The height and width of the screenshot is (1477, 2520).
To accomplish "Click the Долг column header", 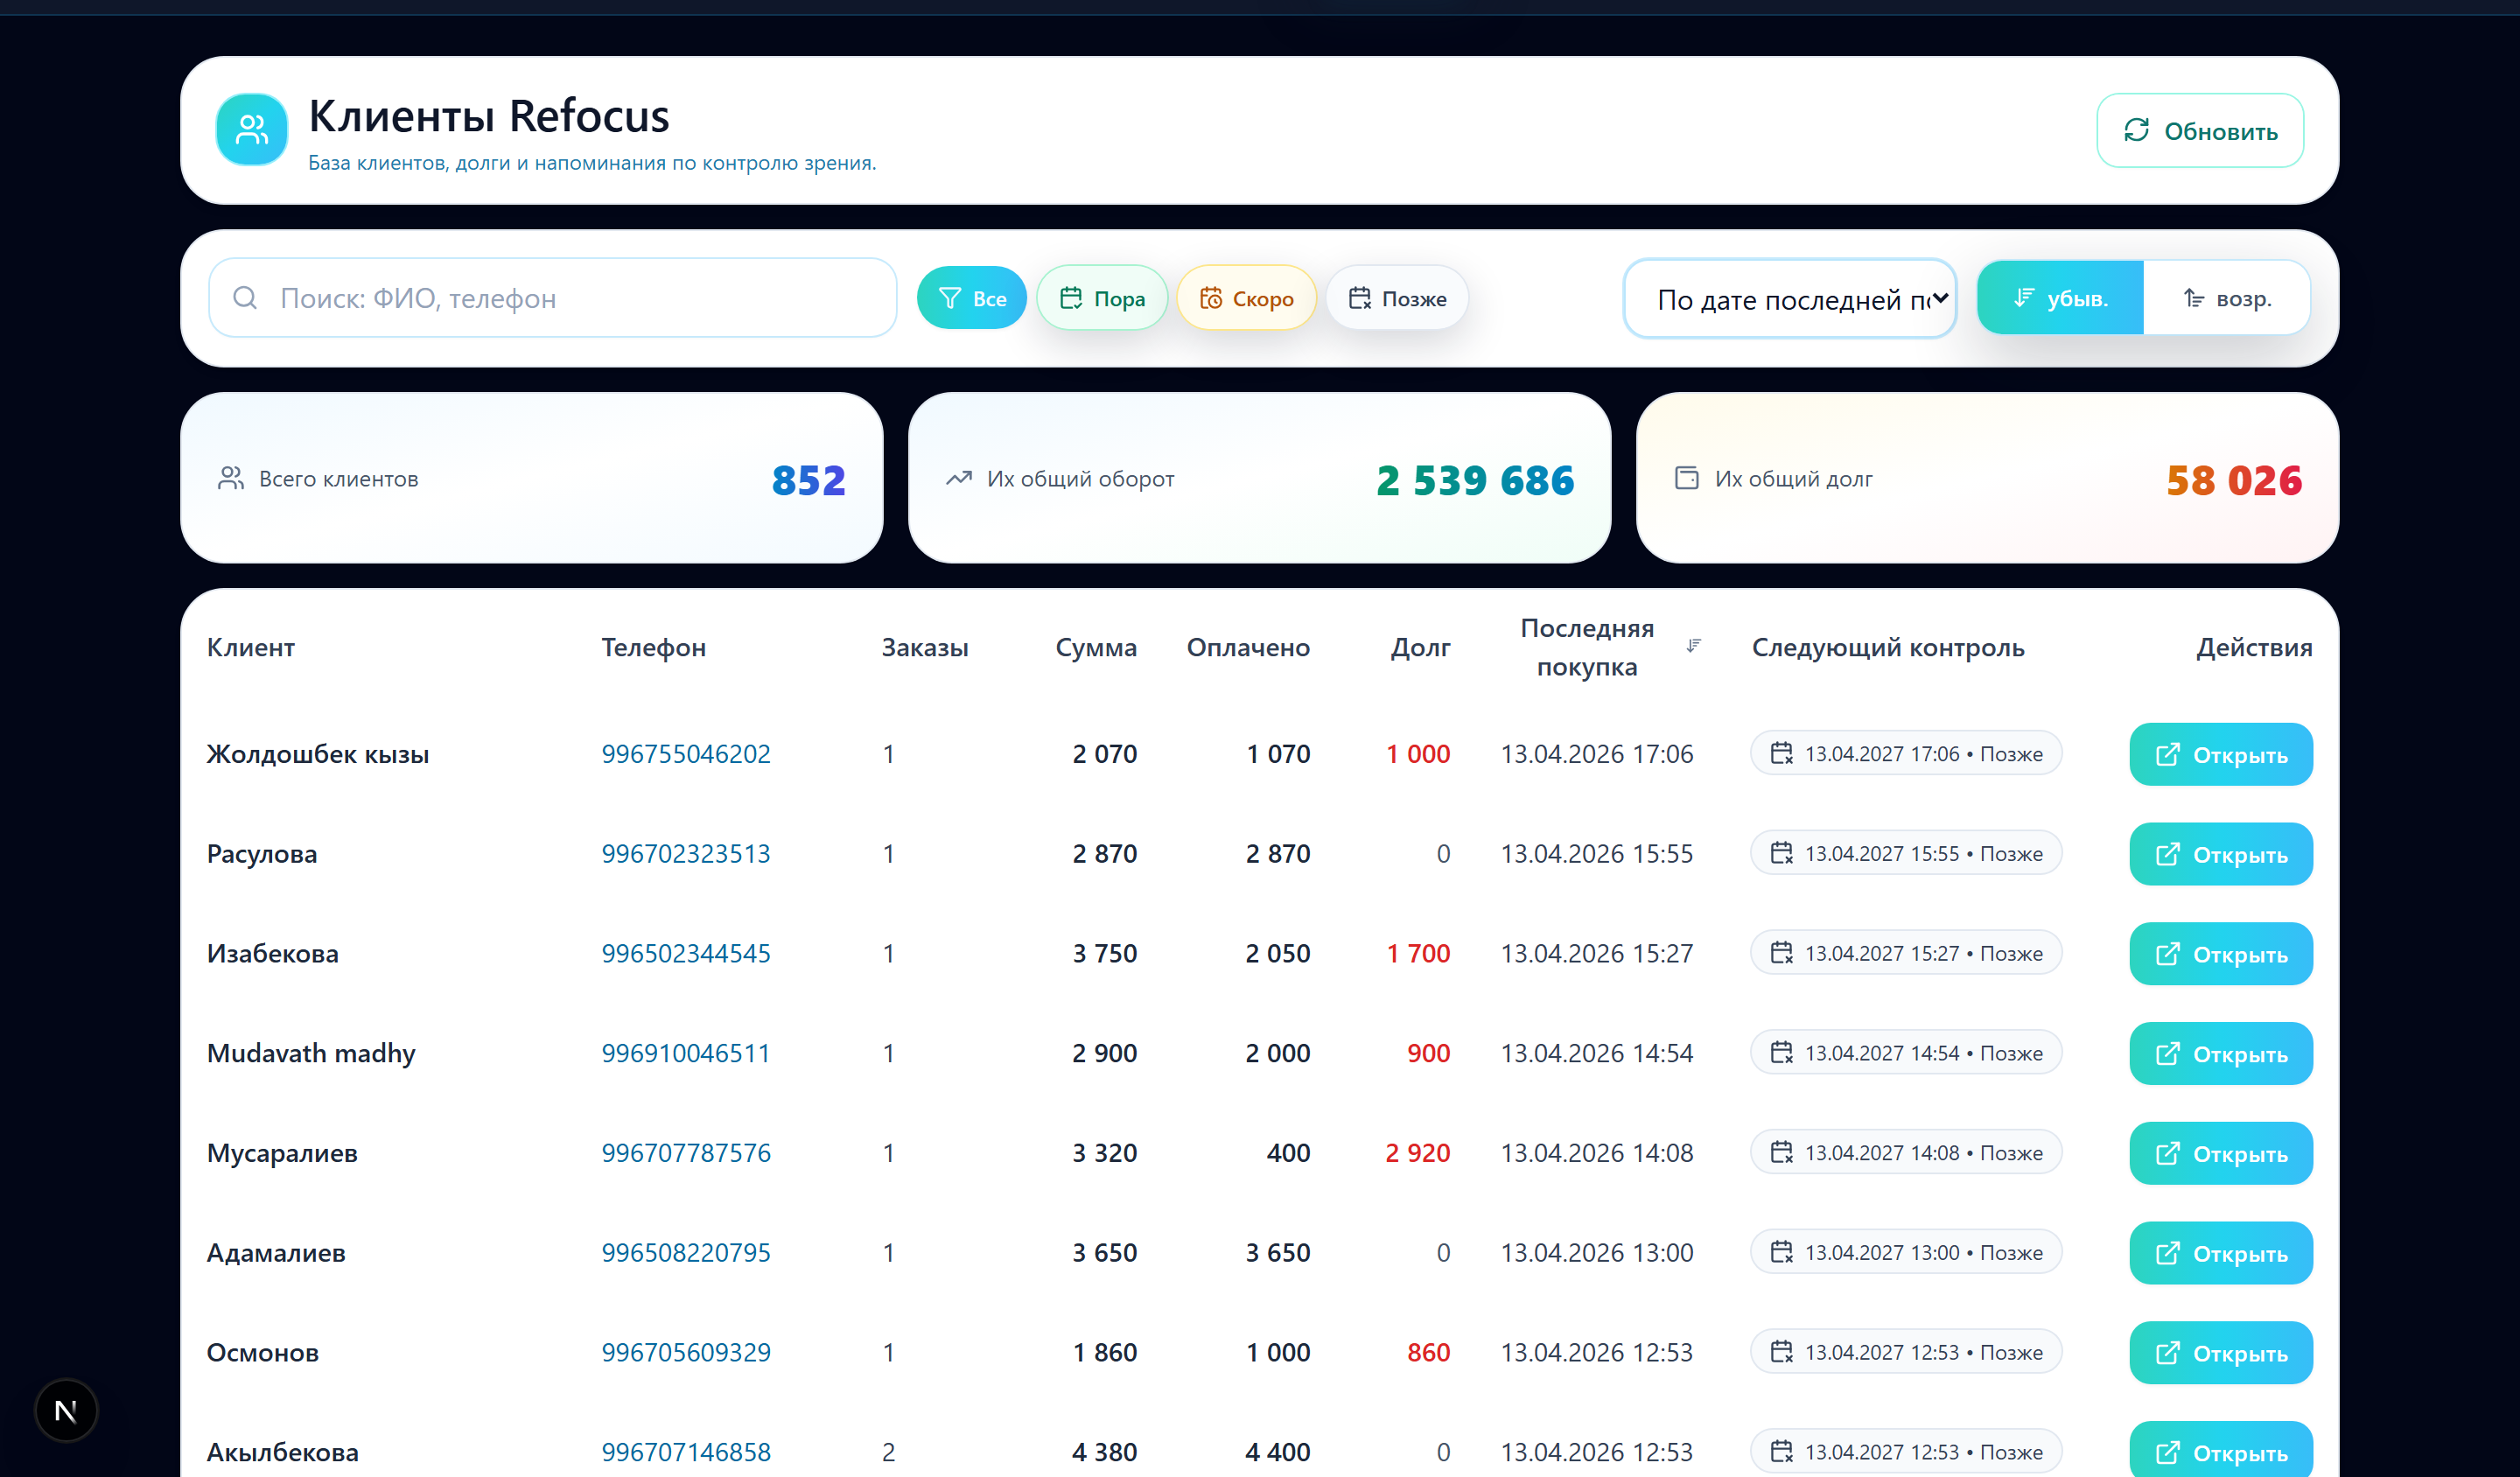I will [1419, 647].
